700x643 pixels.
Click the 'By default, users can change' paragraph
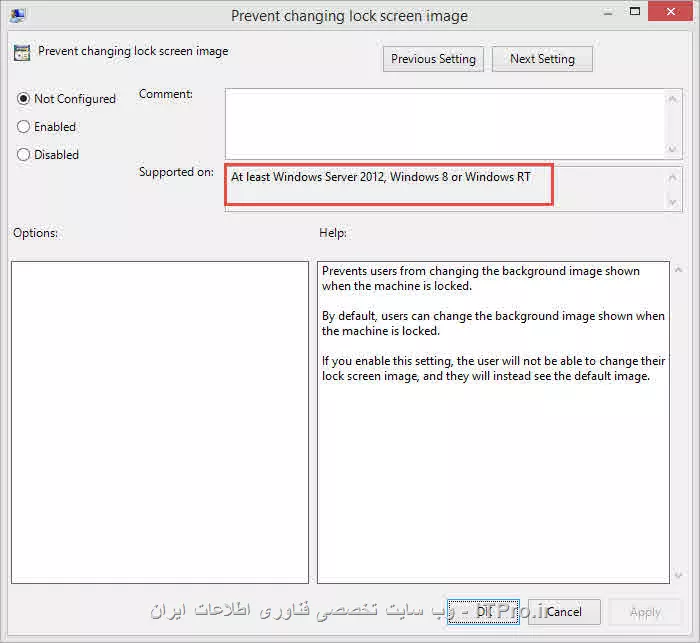click(493, 323)
